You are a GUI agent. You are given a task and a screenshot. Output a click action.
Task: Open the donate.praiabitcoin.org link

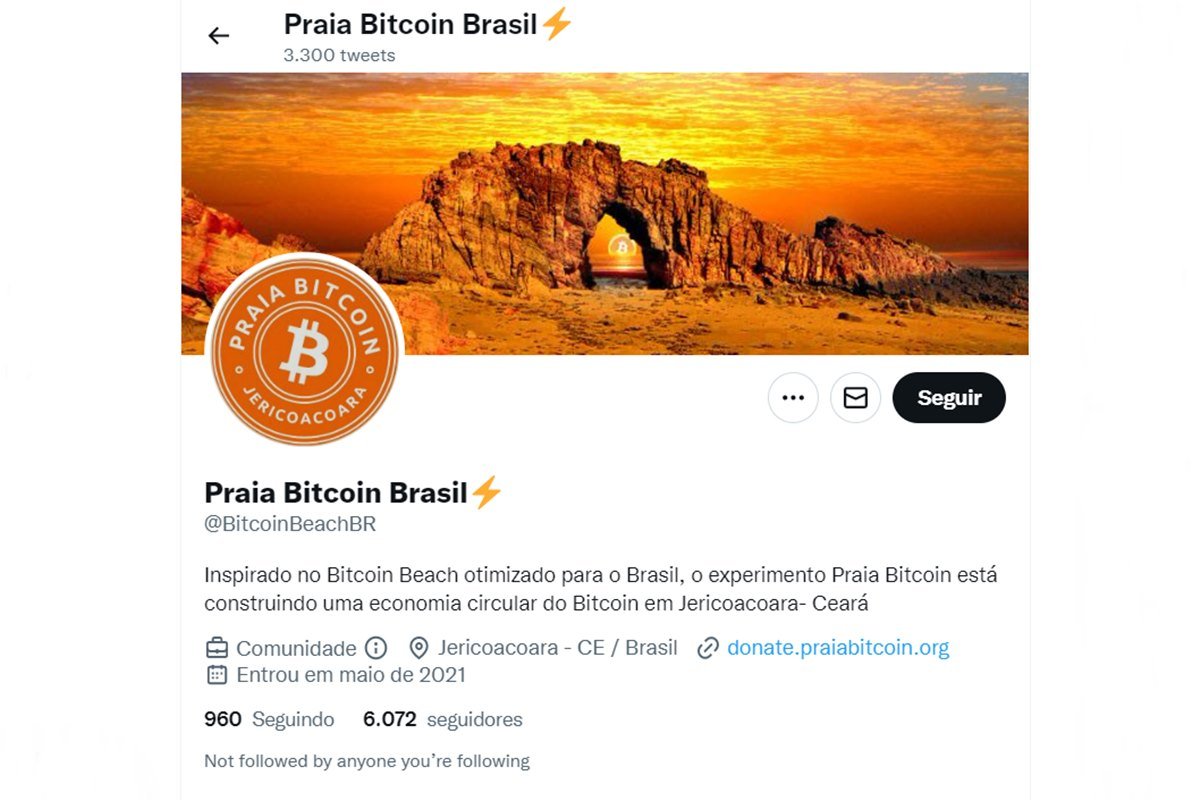coord(838,648)
